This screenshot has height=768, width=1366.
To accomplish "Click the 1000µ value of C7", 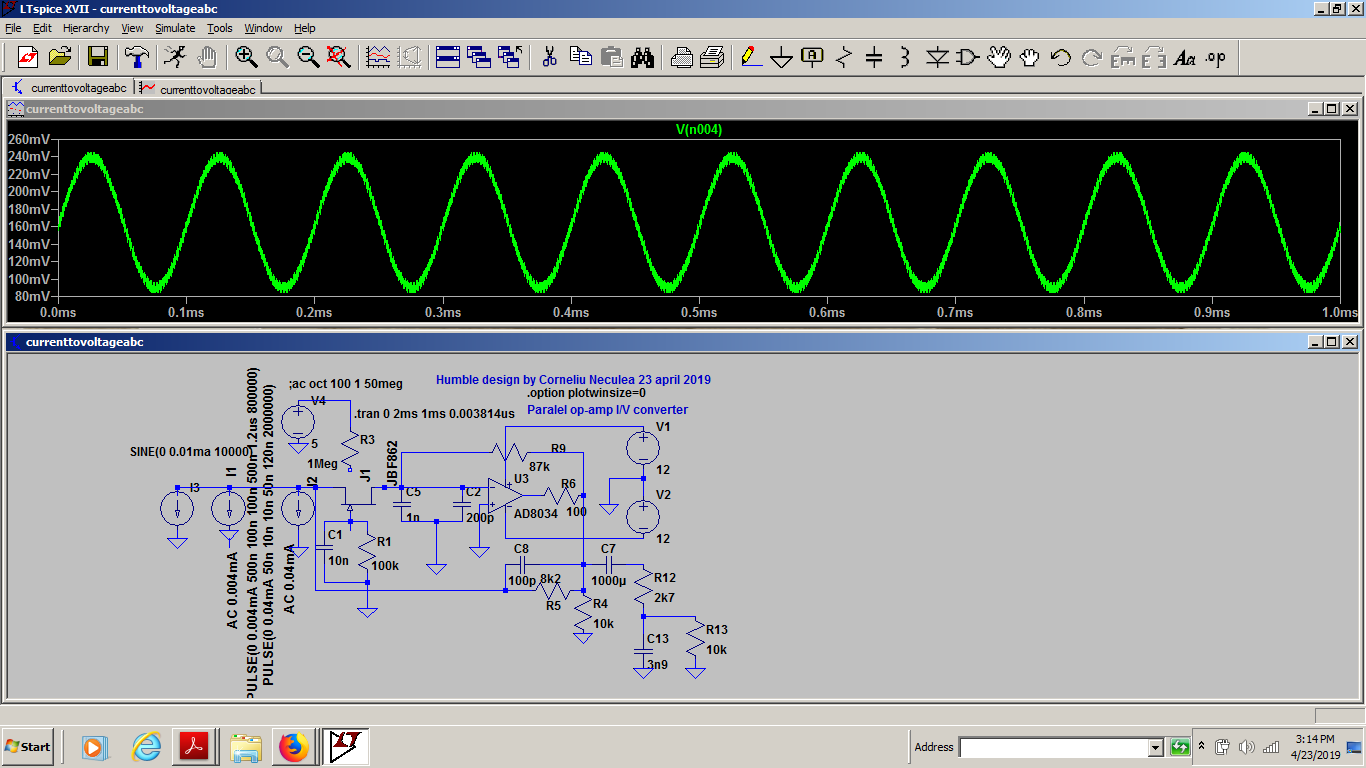I will (608, 581).
